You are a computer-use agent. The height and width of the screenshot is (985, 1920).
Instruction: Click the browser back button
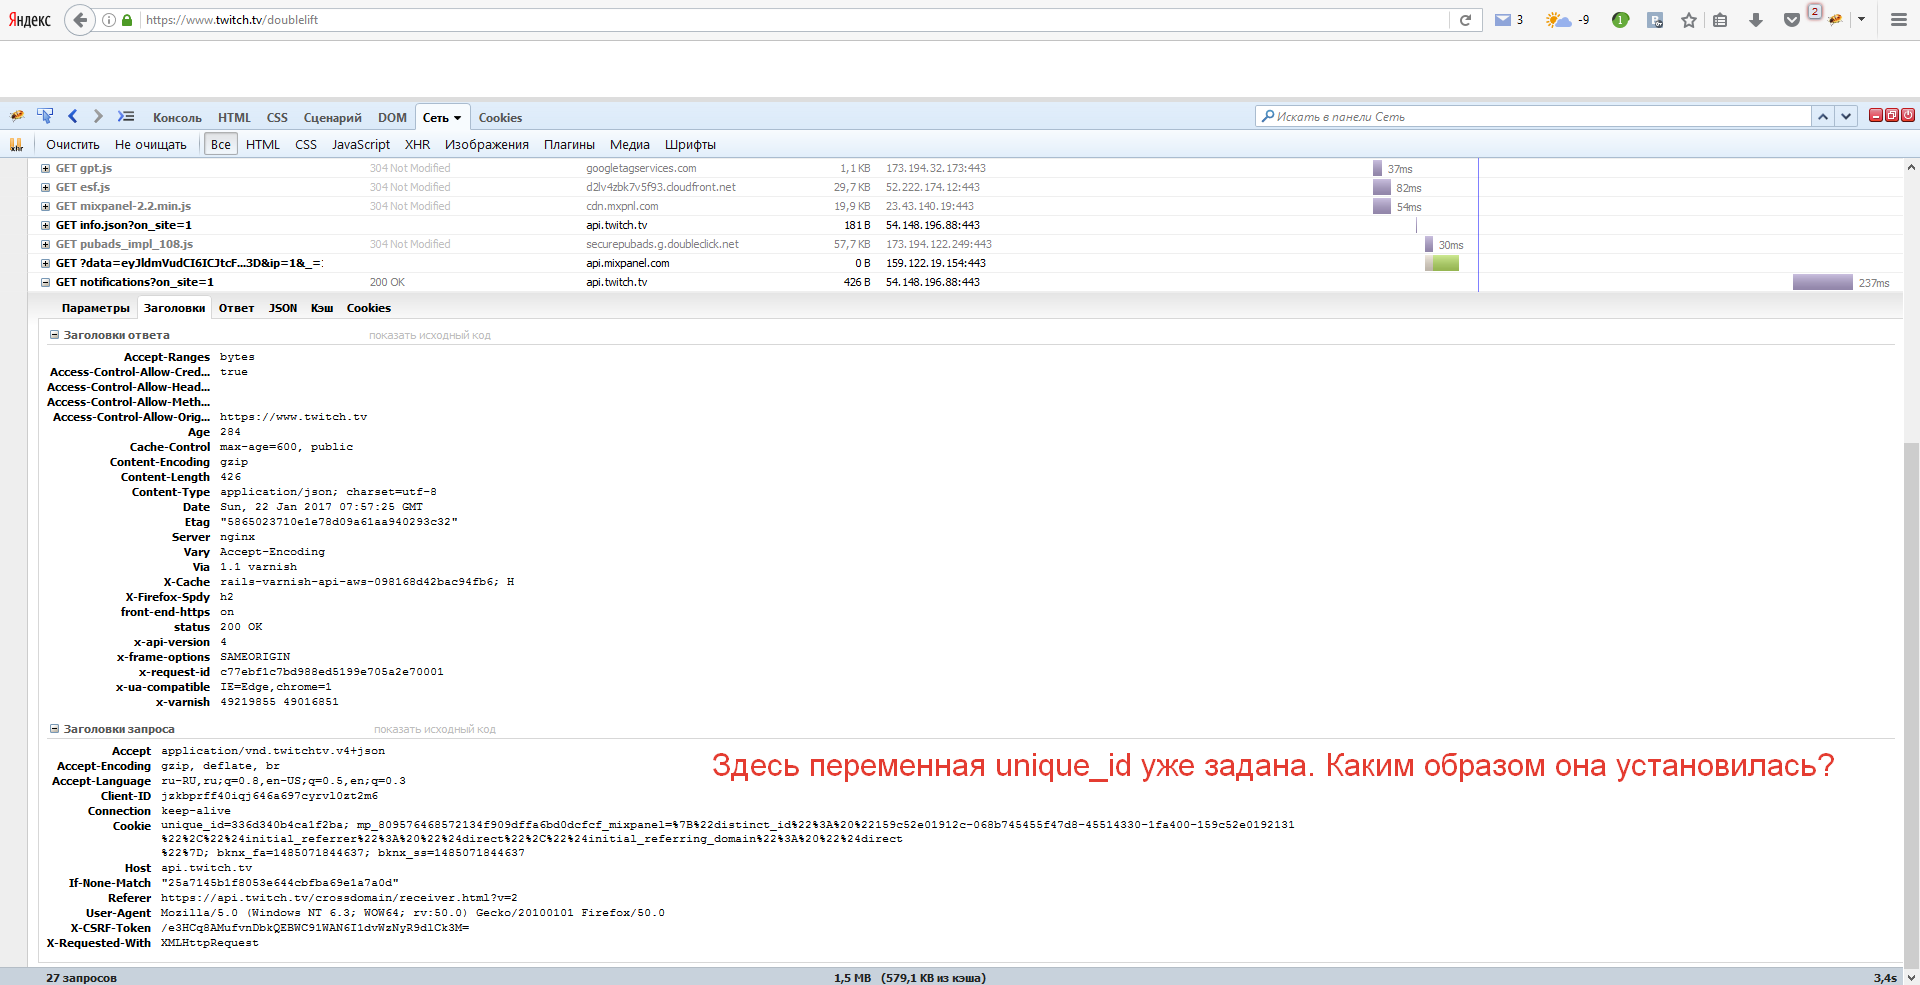[x=80, y=20]
